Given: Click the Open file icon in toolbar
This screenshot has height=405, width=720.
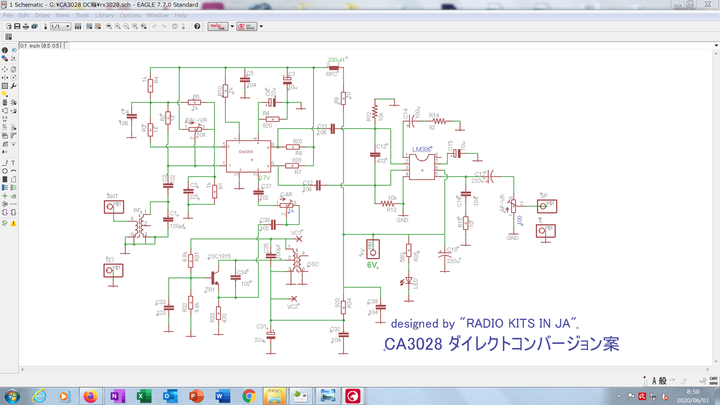Looking at the screenshot, I should [x=7, y=26].
